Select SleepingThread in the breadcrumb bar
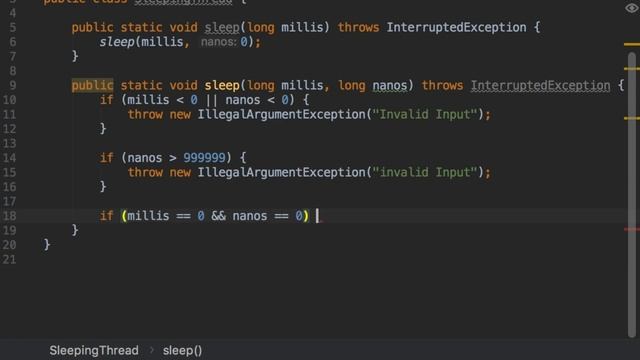The width and height of the screenshot is (640, 360). [94, 350]
